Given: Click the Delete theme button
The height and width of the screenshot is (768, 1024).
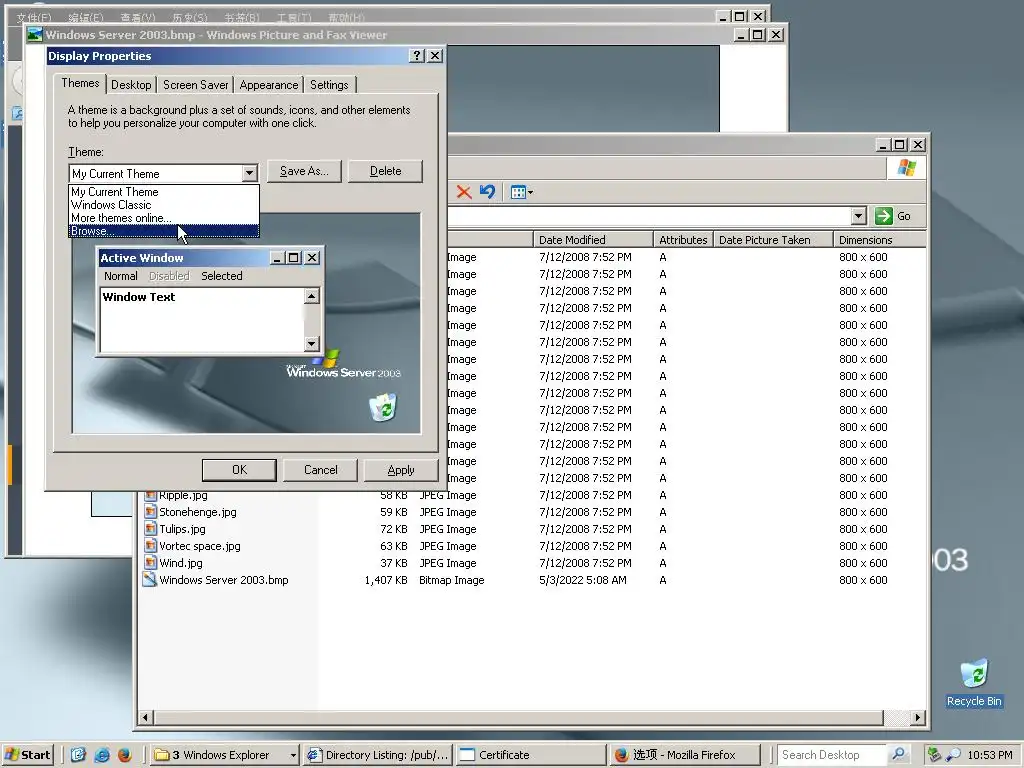Looking at the screenshot, I should click(x=385, y=171).
